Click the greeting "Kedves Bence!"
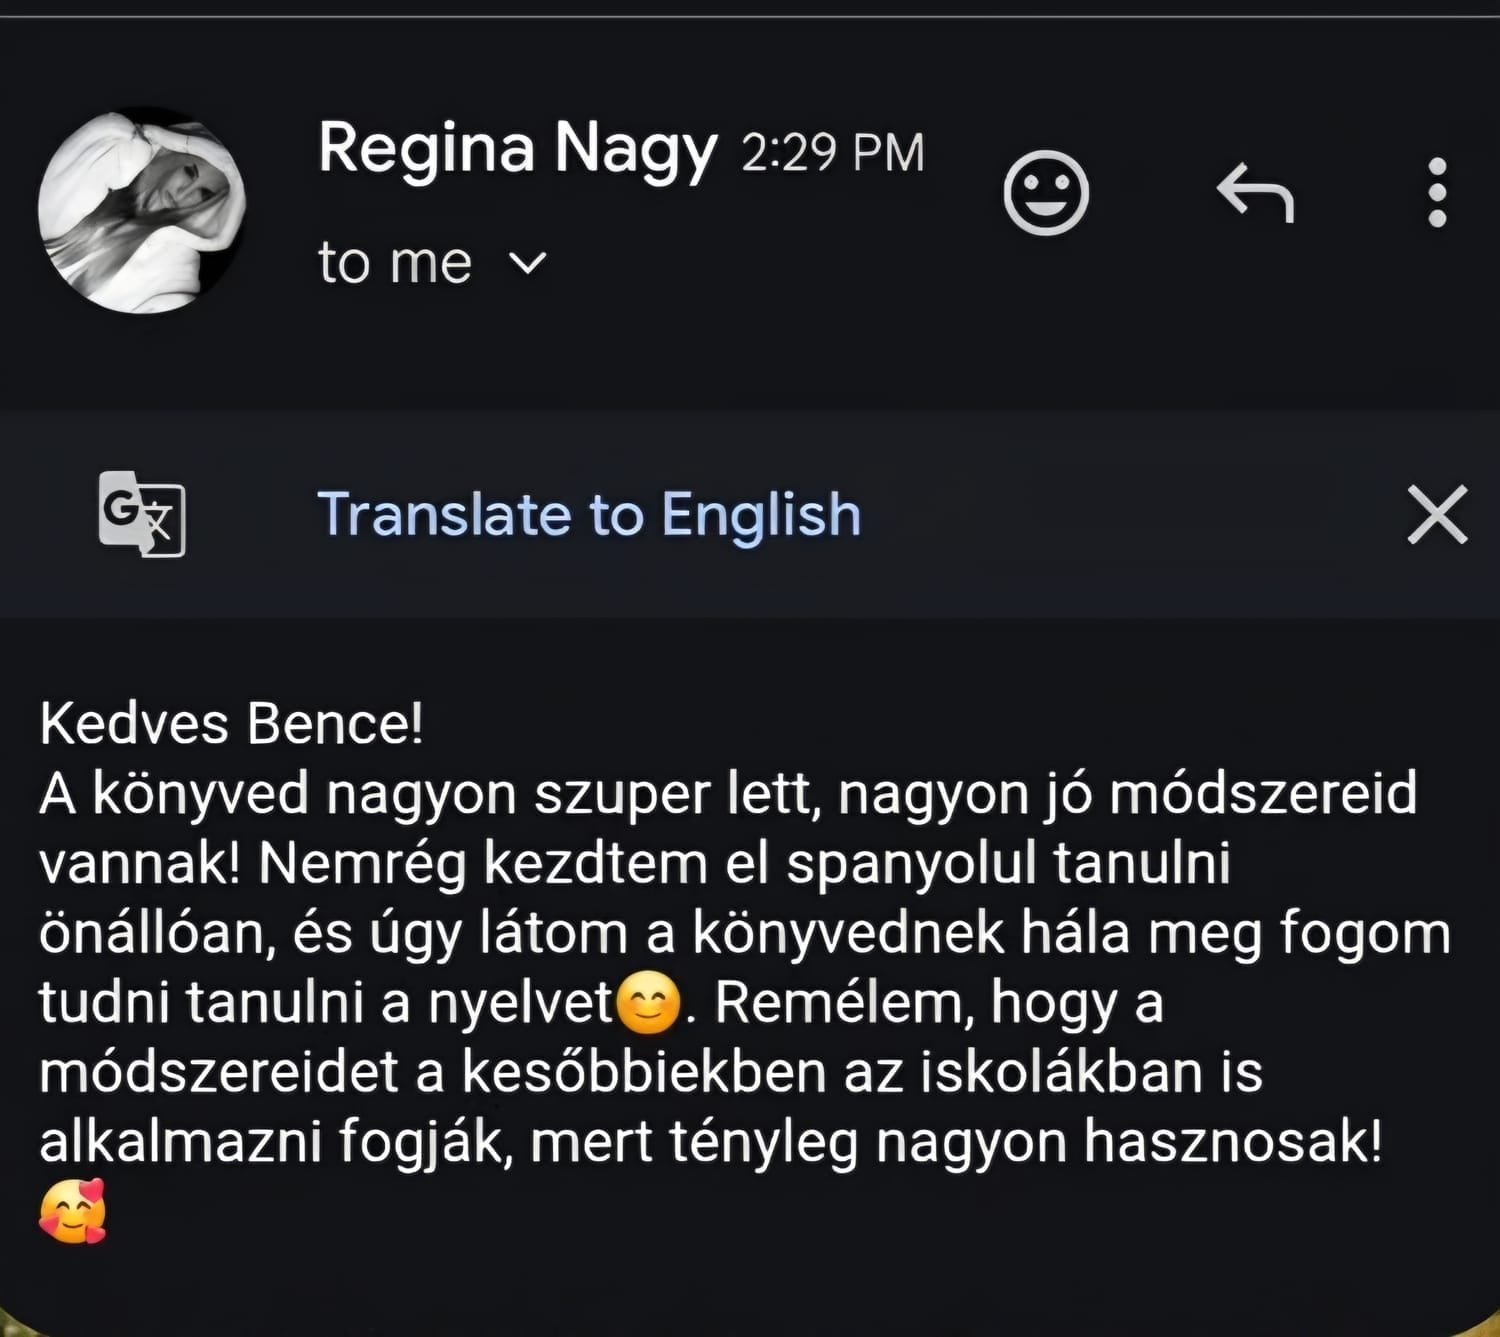 tap(231, 723)
